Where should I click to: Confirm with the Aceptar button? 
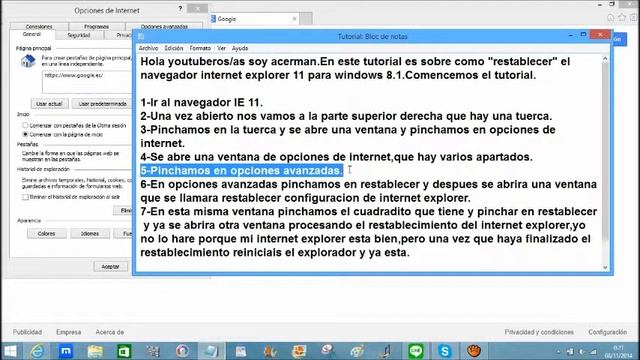coord(110,267)
